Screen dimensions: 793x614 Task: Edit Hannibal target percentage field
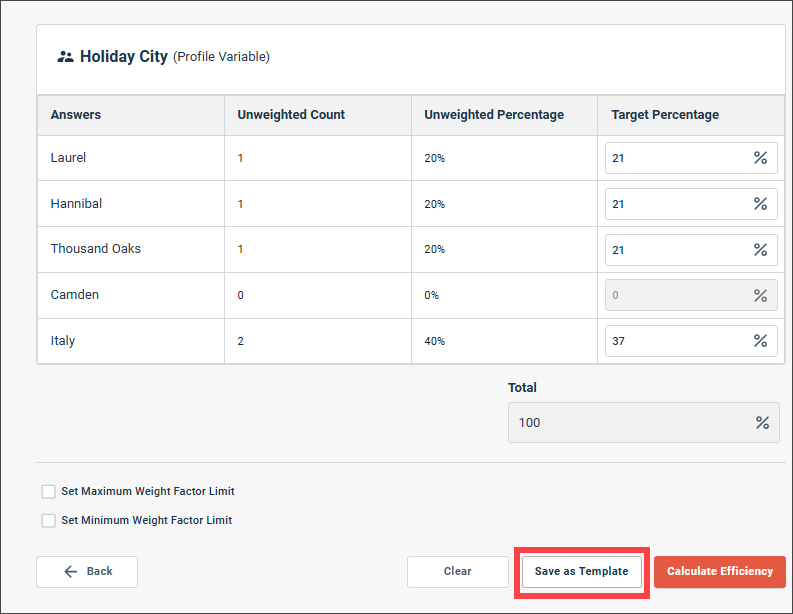(691, 204)
